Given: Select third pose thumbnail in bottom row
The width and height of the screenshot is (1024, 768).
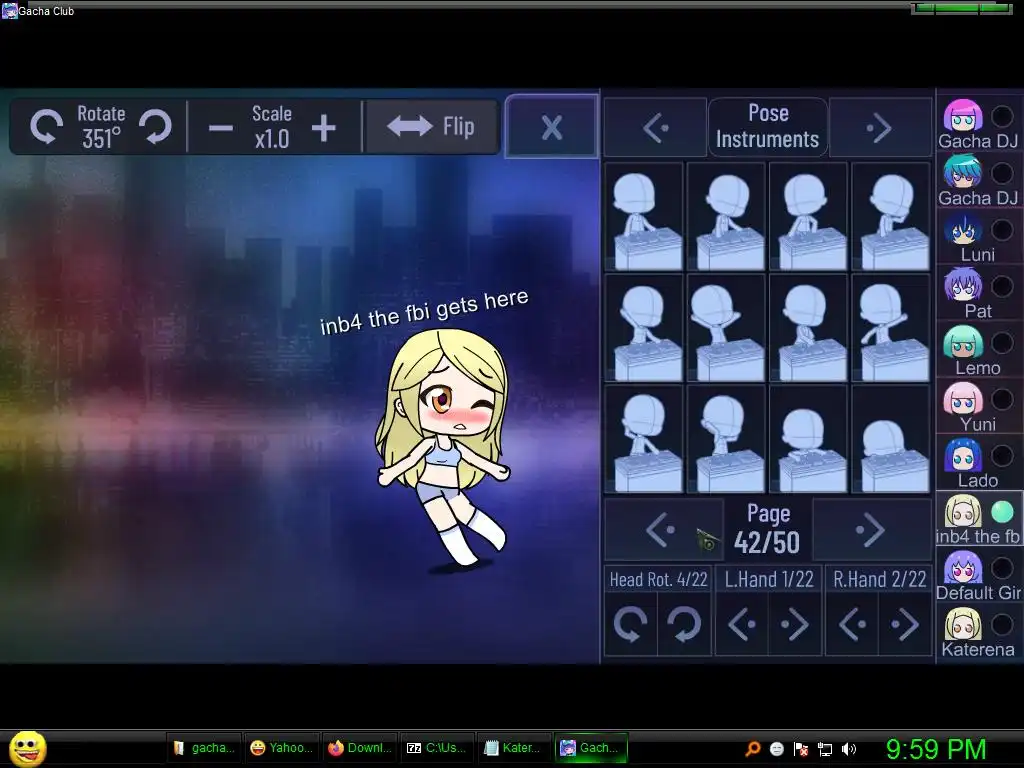Looking at the screenshot, I should [808, 439].
